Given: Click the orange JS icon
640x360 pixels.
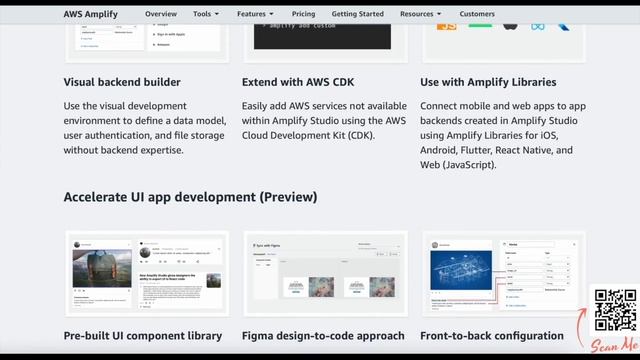Looking at the screenshot, I should 446,27.
